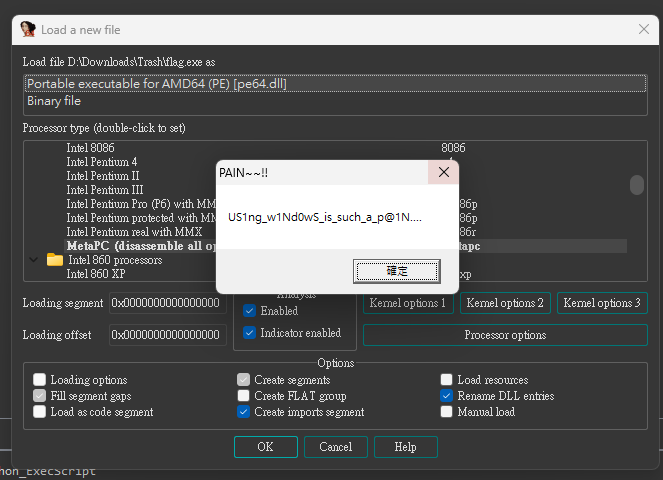Click the Intel 860 processors folder icon
Image resolution: width=663 pixels, height=480 pixels.
coord(55,259)
